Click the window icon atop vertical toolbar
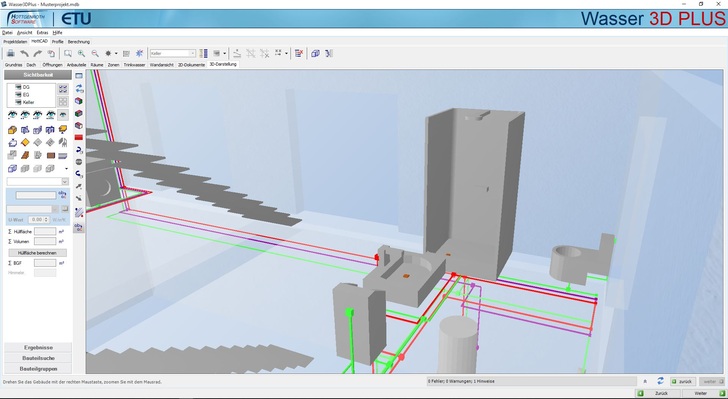Image resolution: width=728 pixels, height=399 pixels. 79,76
